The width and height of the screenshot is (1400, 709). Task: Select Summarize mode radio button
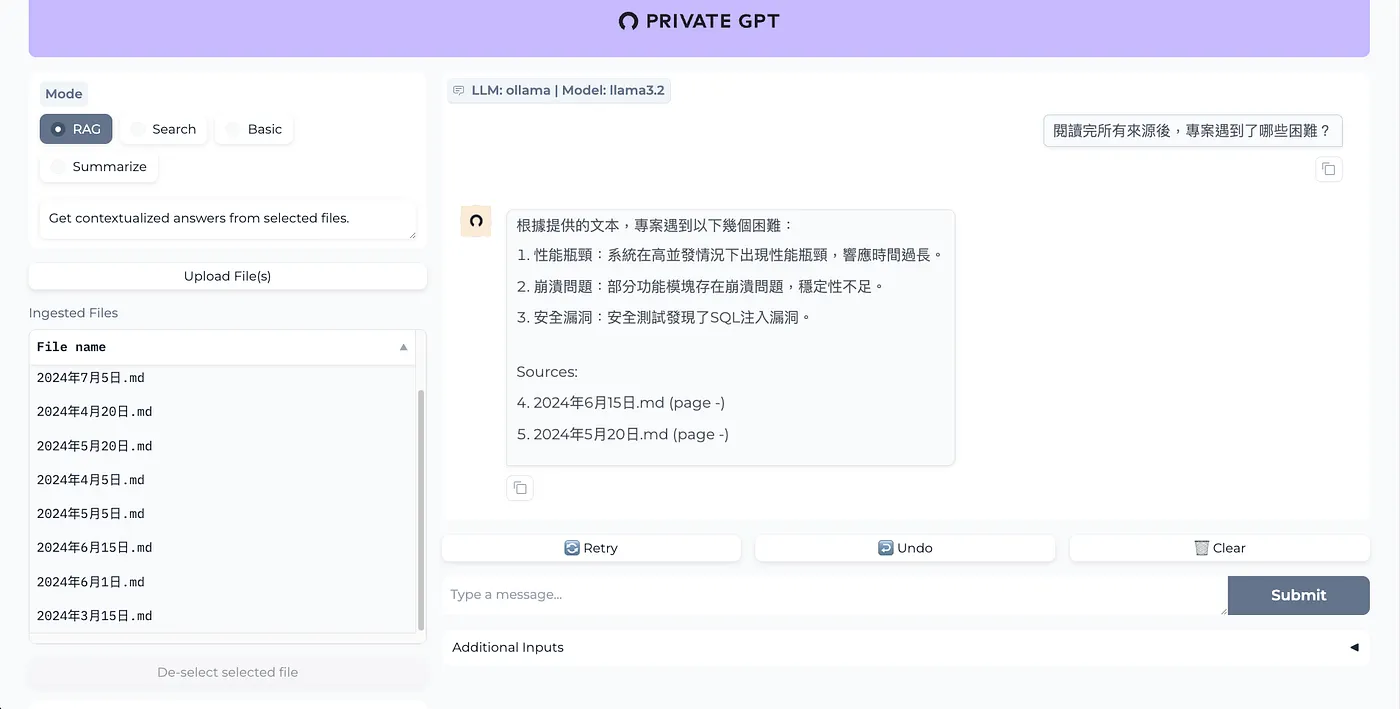point(99,167)
